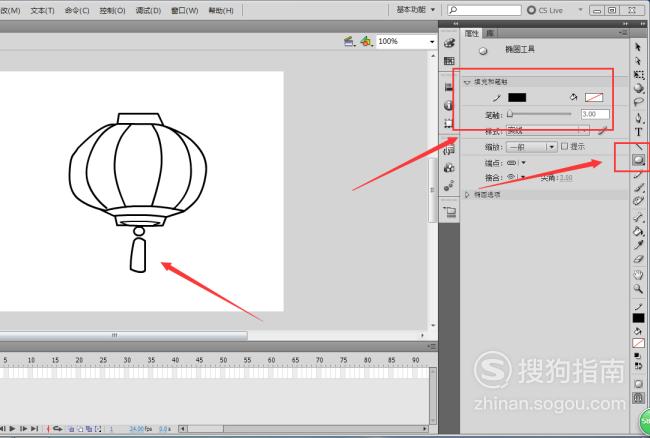The height and width of the screenshot is (438, 650).
Task: Edit stroke style with pencil icon
Action: 602,131
